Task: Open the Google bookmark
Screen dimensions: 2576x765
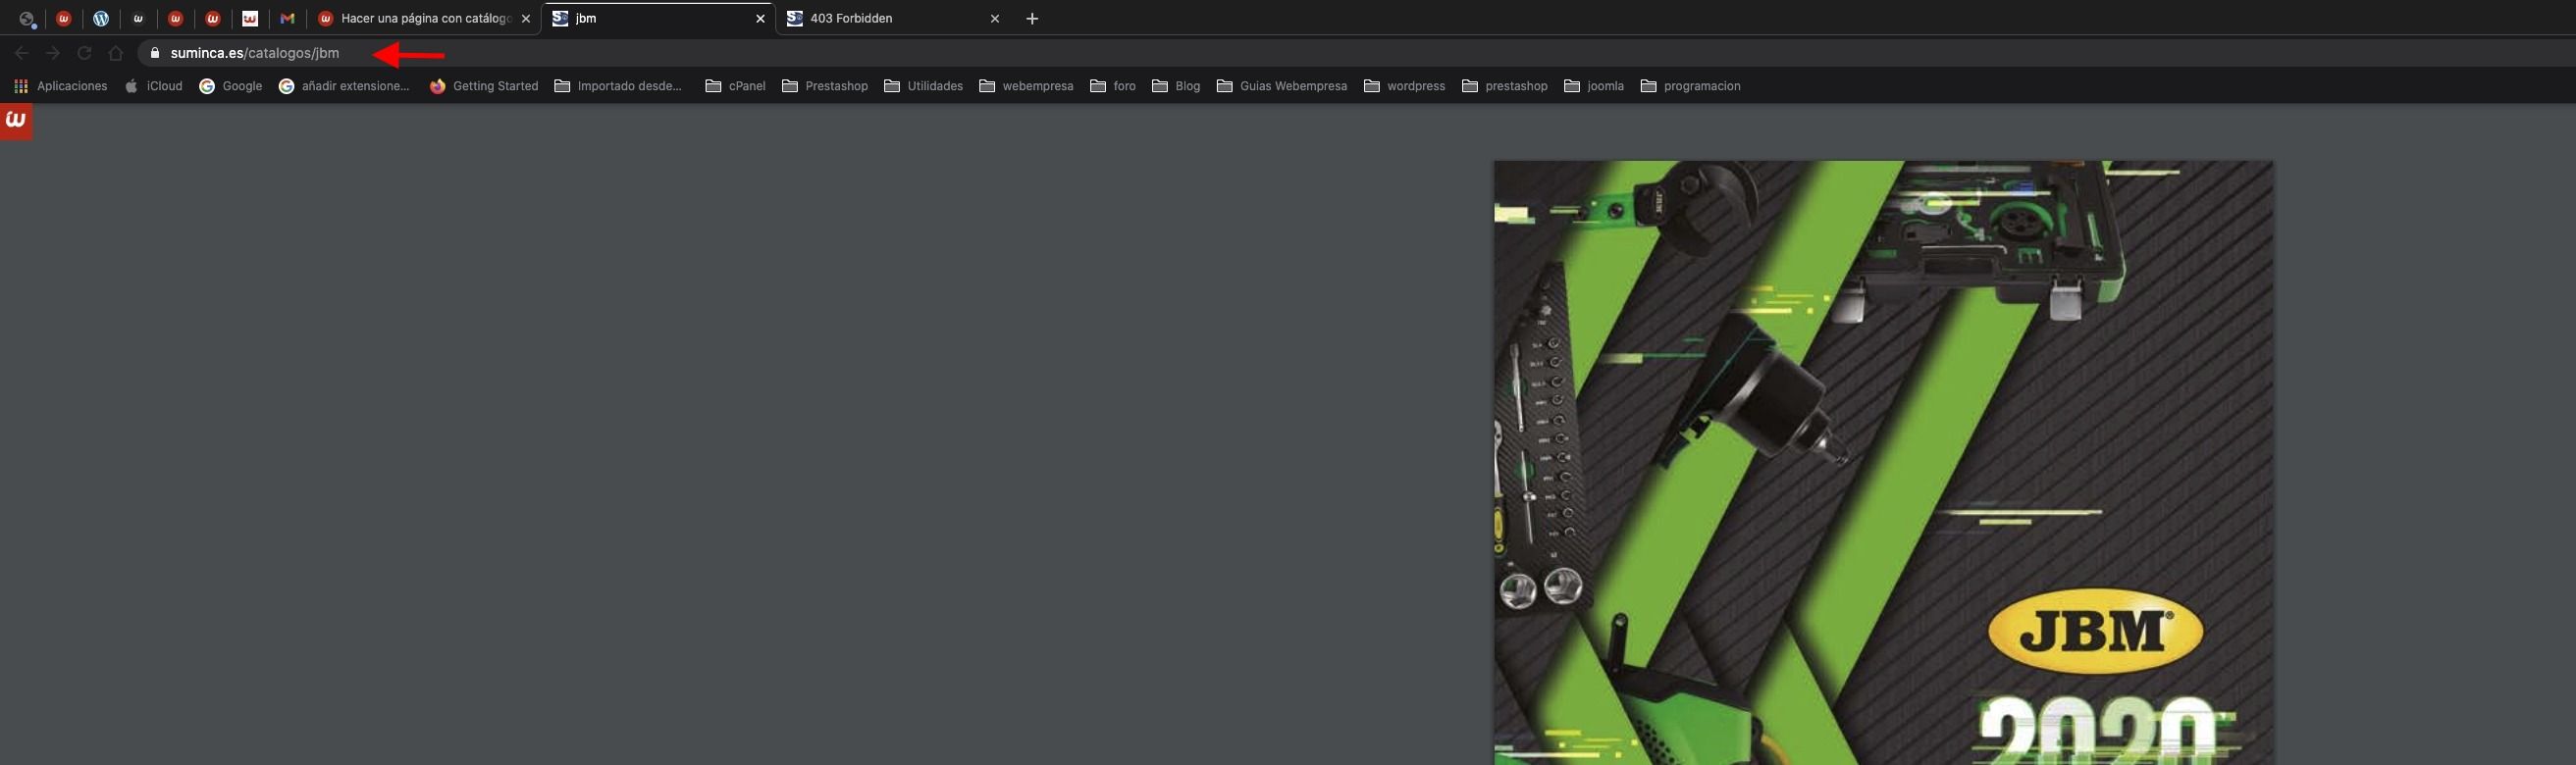Action: pyautogui.click(x=231, y=86)
